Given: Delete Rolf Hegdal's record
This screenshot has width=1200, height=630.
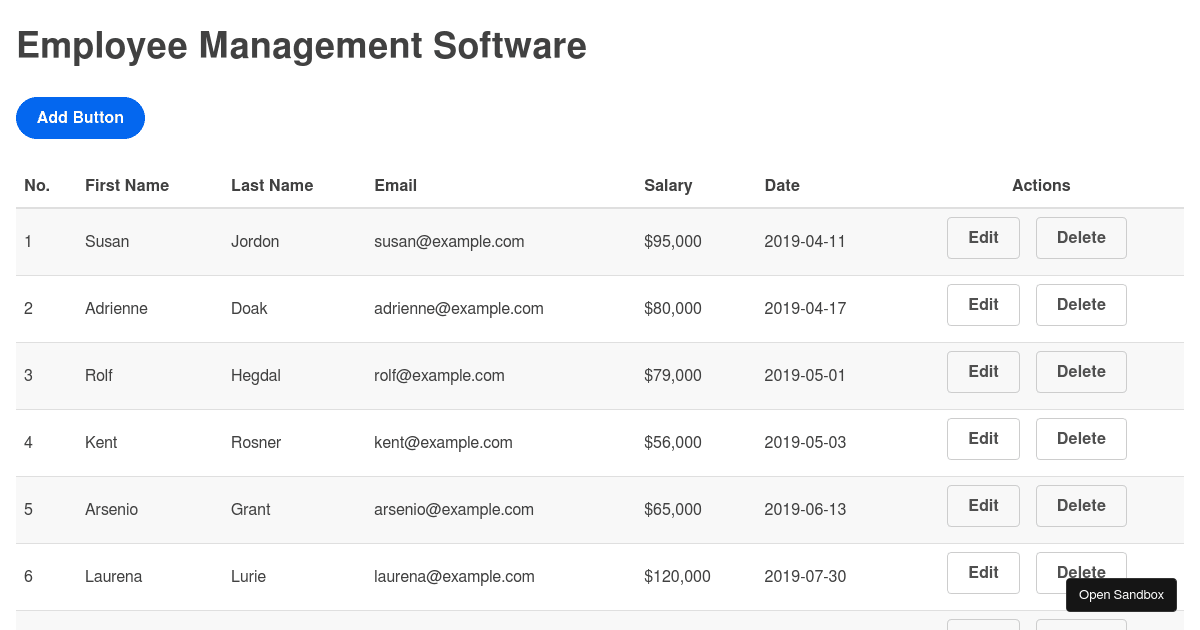Looking at the screenshot, I should tap(1081, 371).
